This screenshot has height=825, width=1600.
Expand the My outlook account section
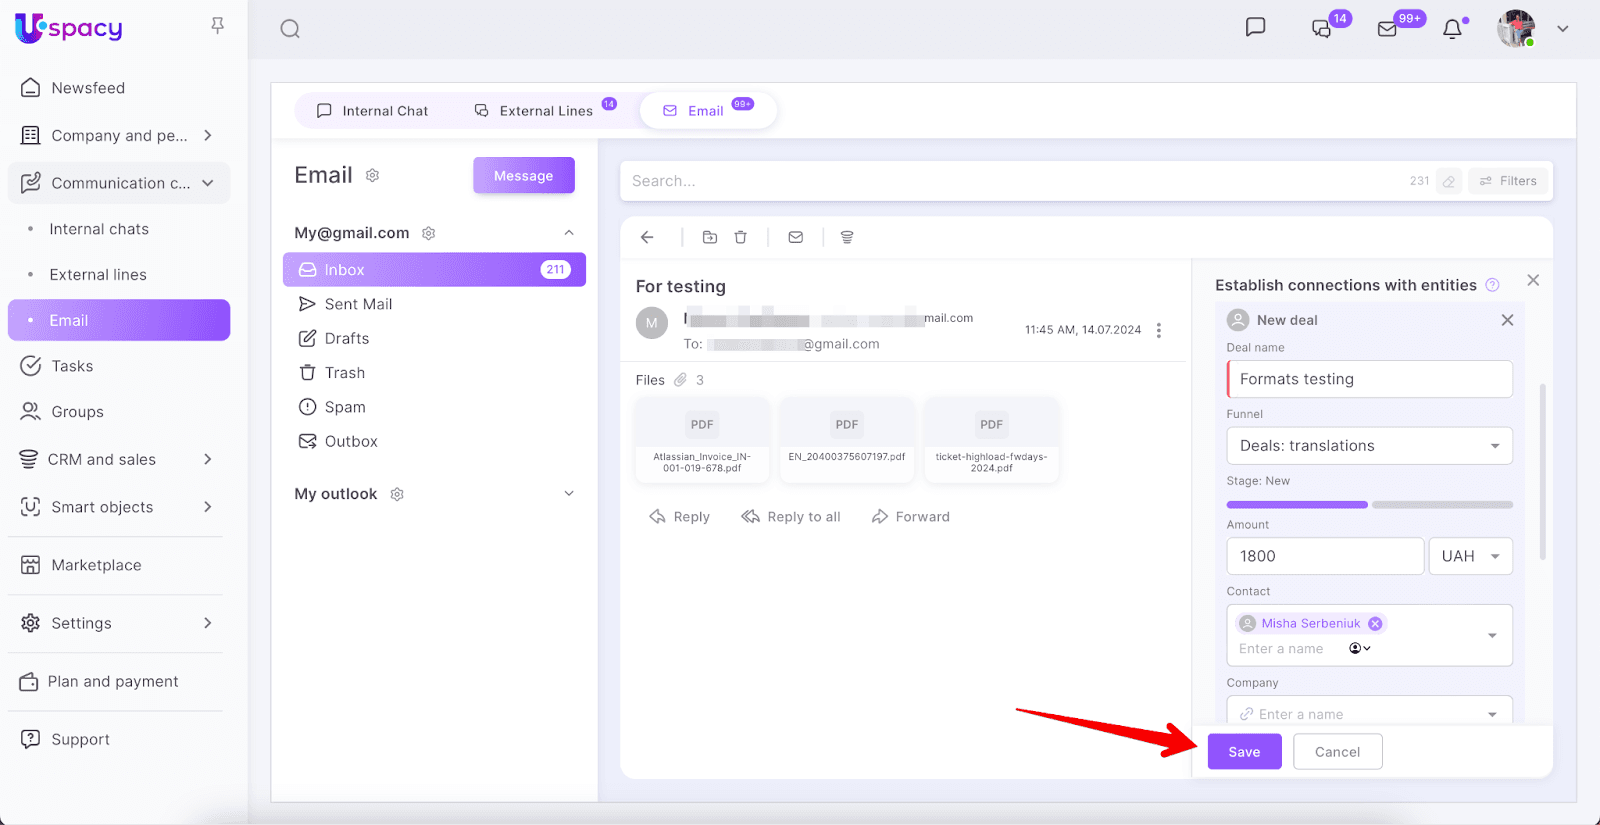(569, 494)
